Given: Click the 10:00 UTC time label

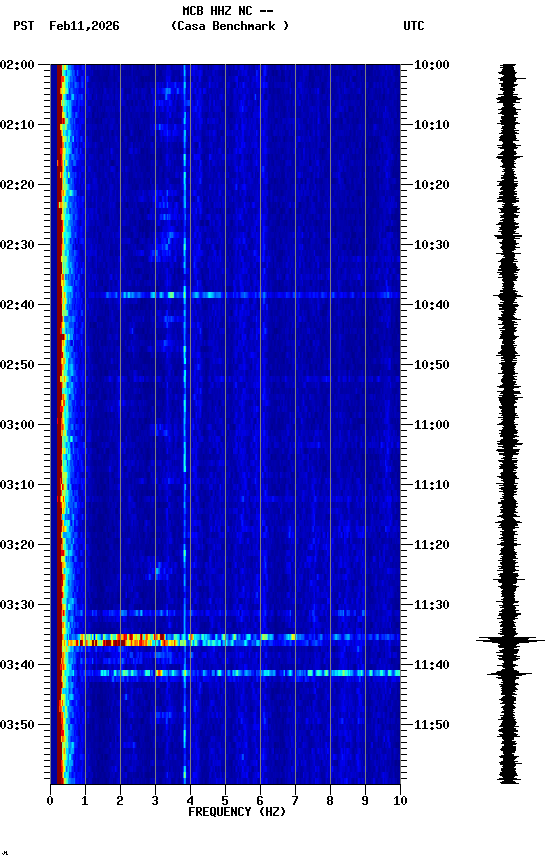Looking at the screenshot, I should point(432,65).
